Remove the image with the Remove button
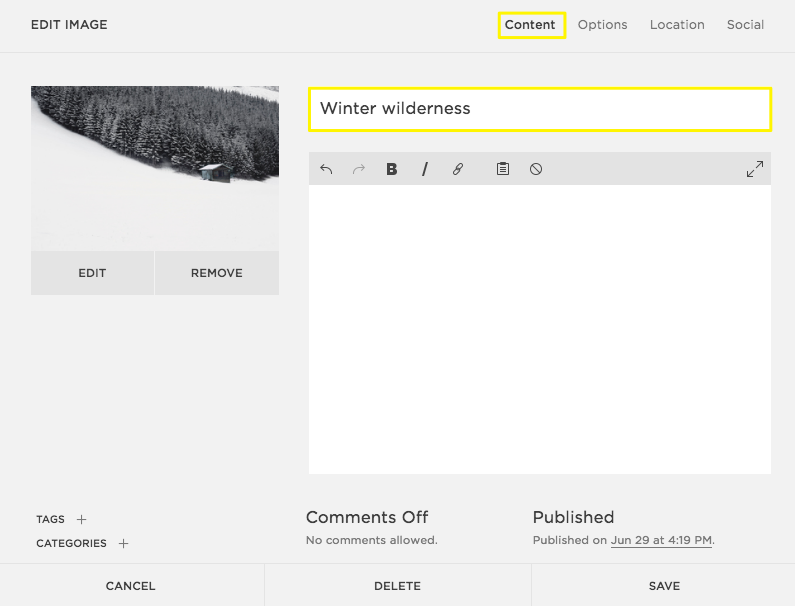Screen dimensions: 795x606 217,273
